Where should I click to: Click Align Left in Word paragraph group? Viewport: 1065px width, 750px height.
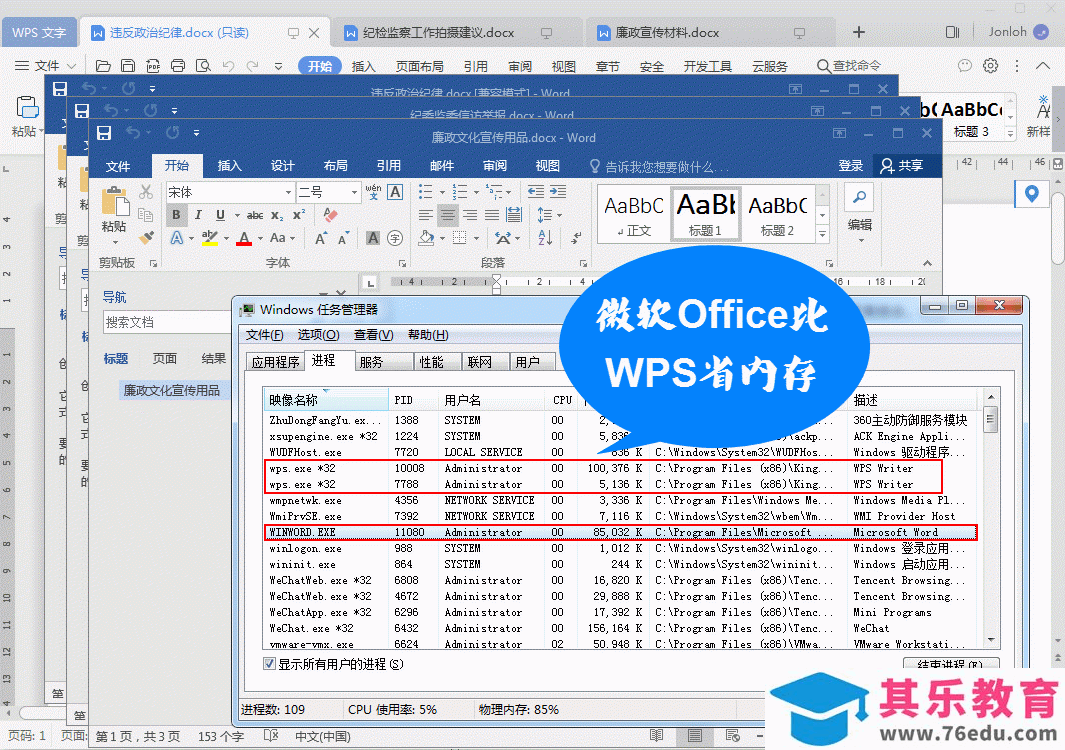(425, 215)
